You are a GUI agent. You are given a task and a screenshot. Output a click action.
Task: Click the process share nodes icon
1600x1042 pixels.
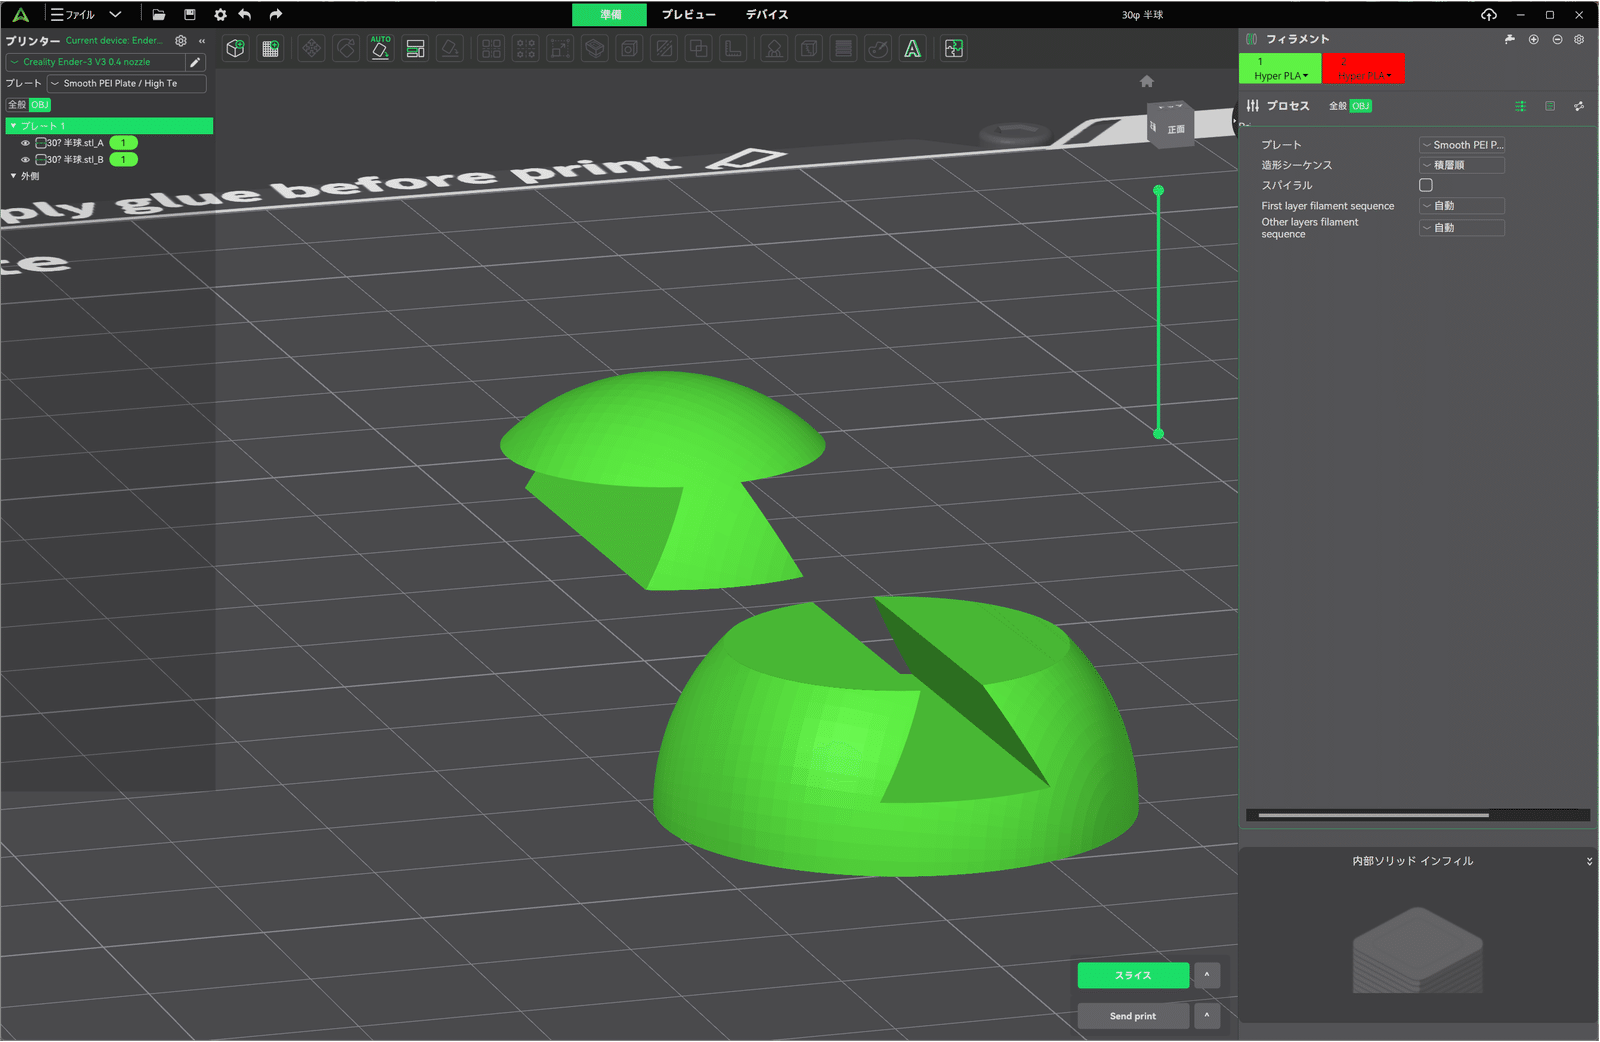coord(1579,106)
